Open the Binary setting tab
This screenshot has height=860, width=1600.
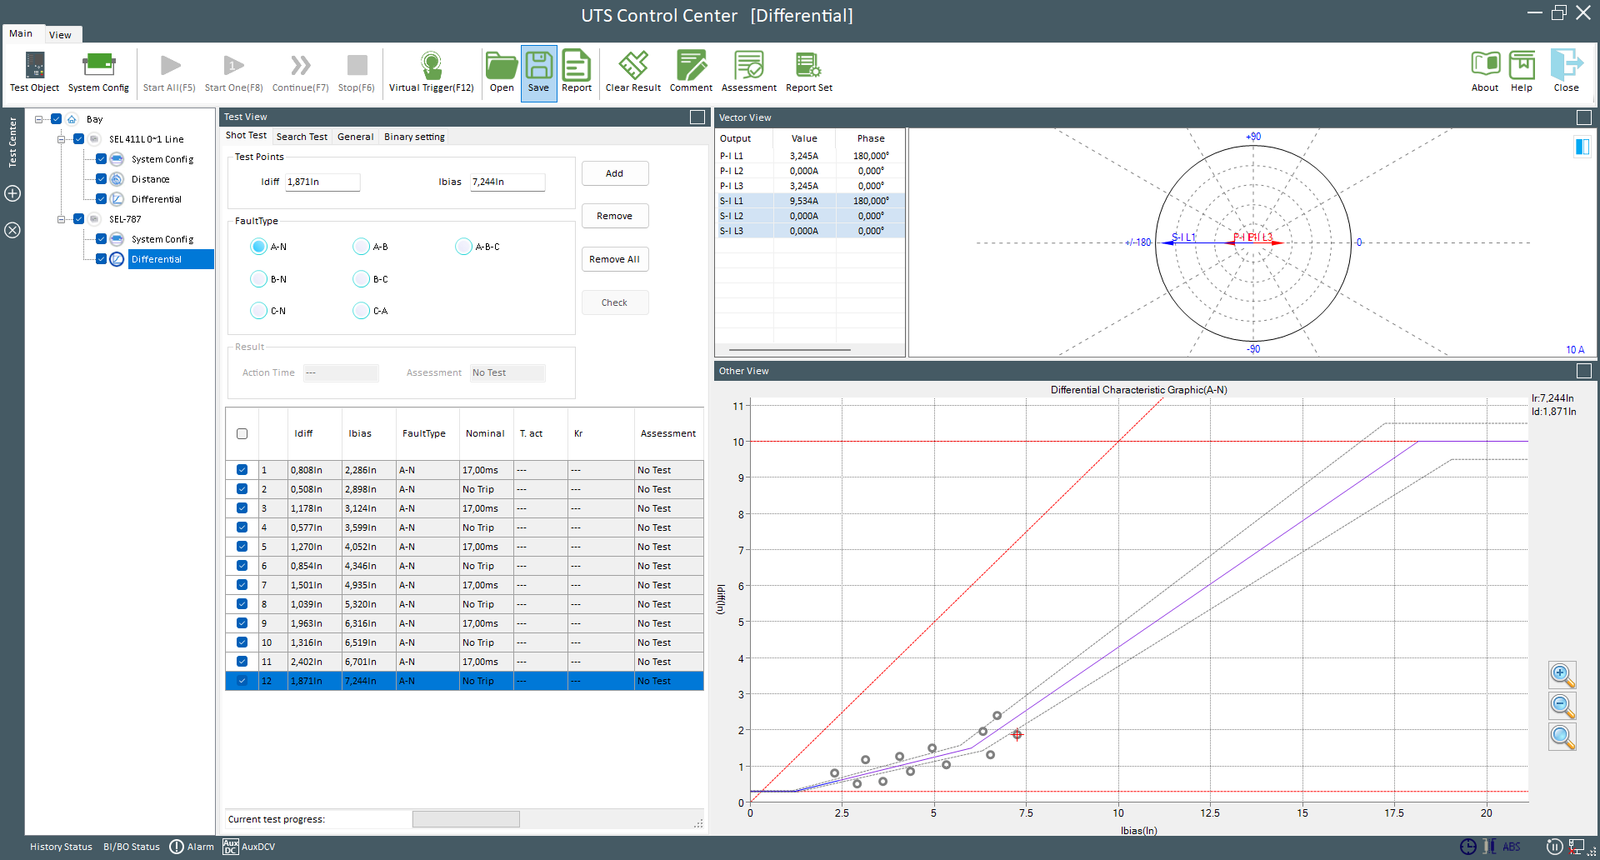(x=414, y=137)
